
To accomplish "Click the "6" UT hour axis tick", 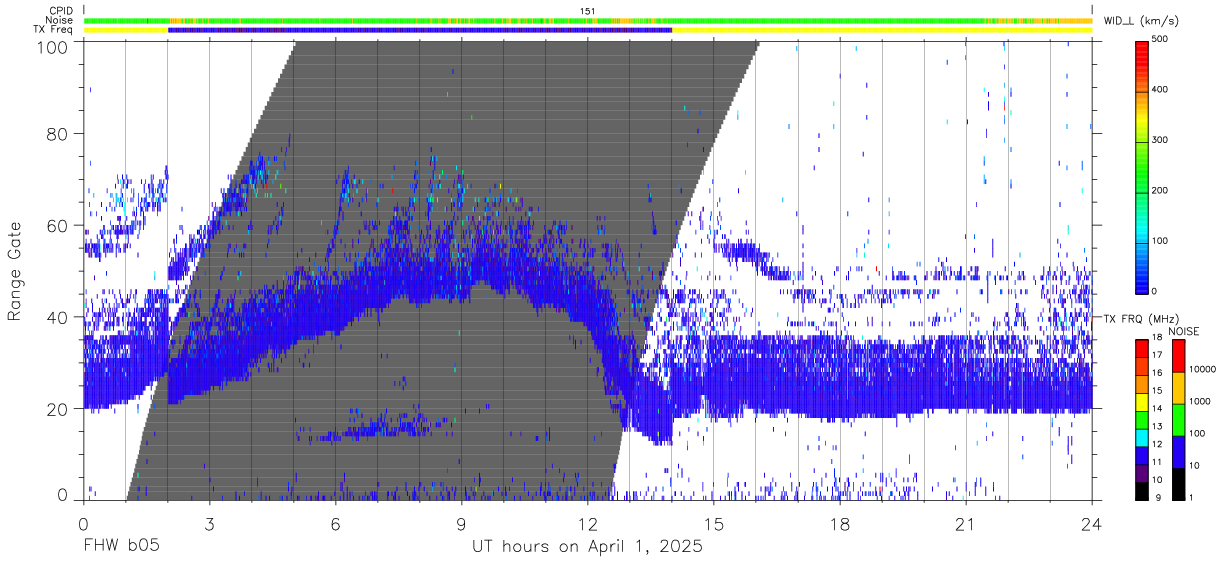I will tap(336, 524).
